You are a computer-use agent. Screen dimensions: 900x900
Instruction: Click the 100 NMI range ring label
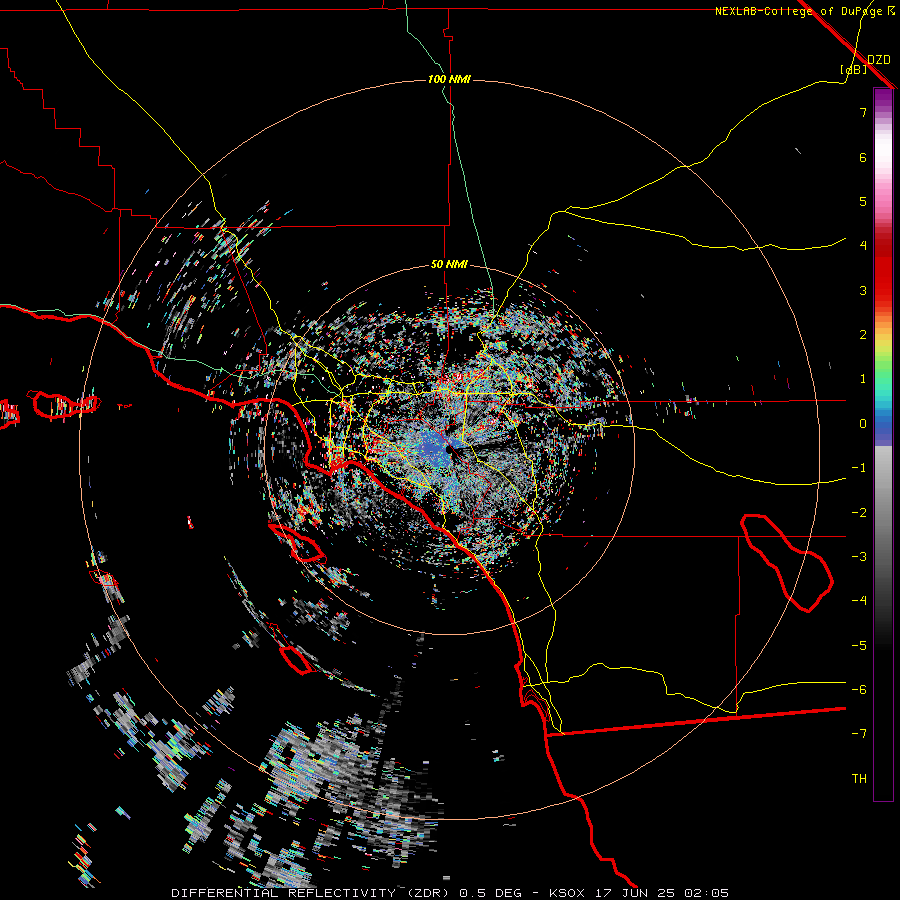point(449,79)
